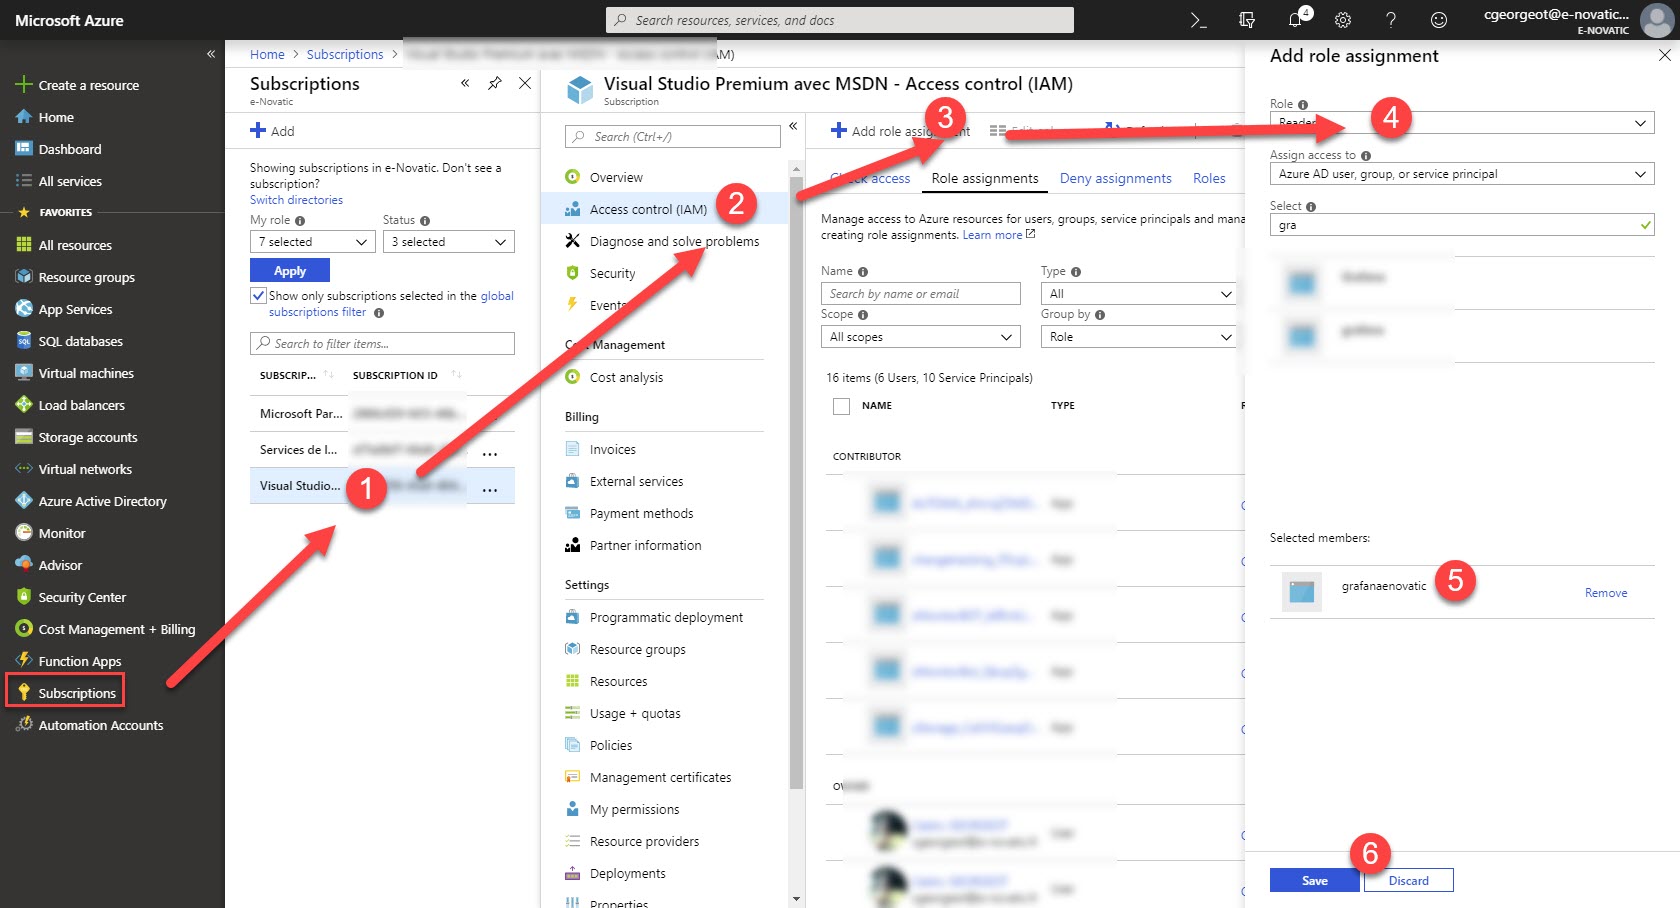
Task: Toggle show only selected subscriptions checkbox
Action: coord(259,296)
